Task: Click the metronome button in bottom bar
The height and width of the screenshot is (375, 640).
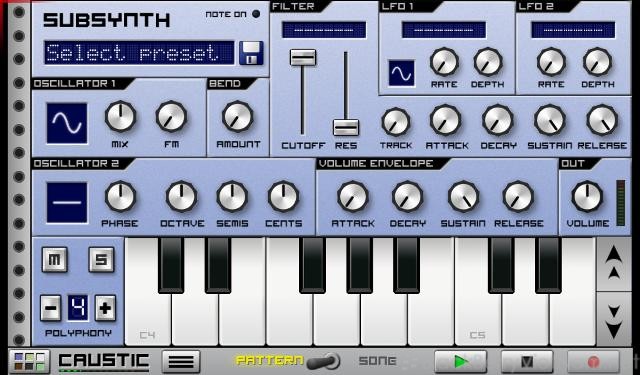Action: pyautogui.click(x=527, y=361)
